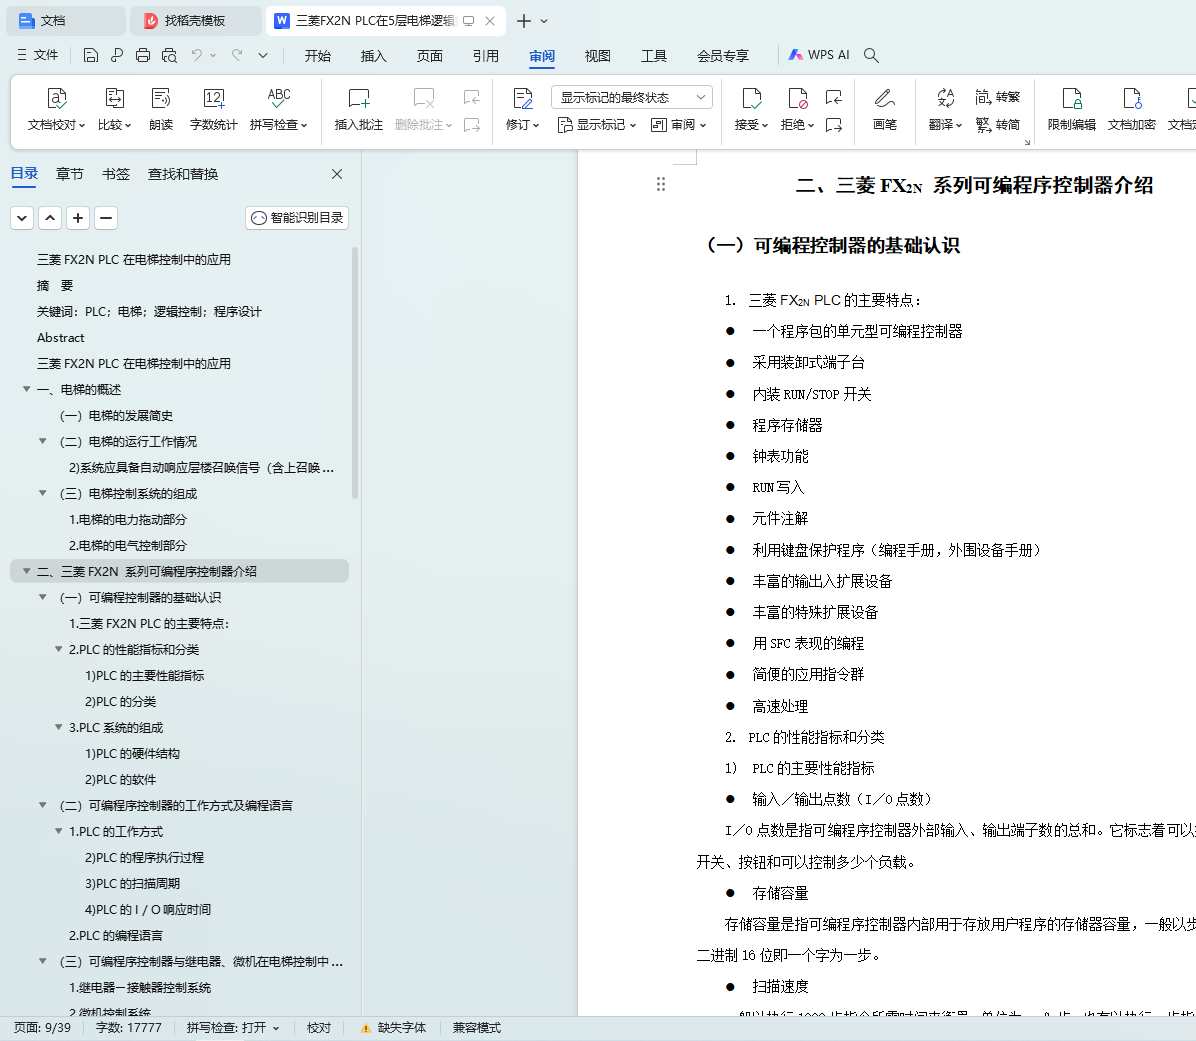Click the 会员专享 ribbon tab
The width and height of the screenshot is (1196, 1041).
click(722, 56)
